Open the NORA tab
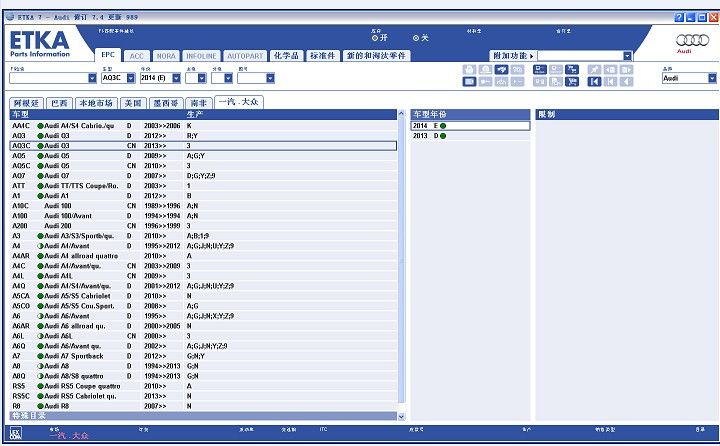 tap(166, 56)
